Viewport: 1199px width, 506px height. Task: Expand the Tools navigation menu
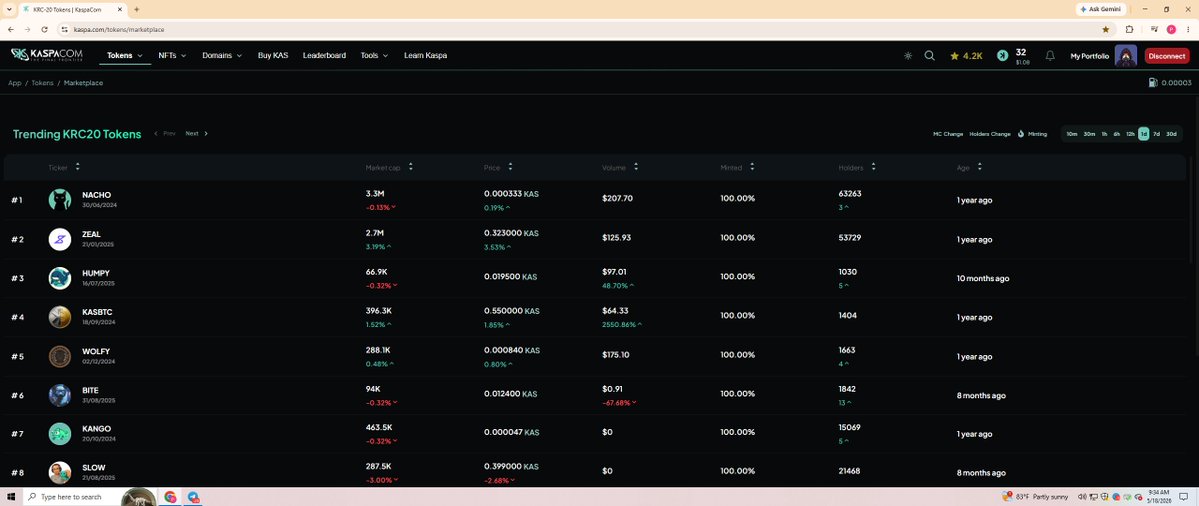point(374,56)
